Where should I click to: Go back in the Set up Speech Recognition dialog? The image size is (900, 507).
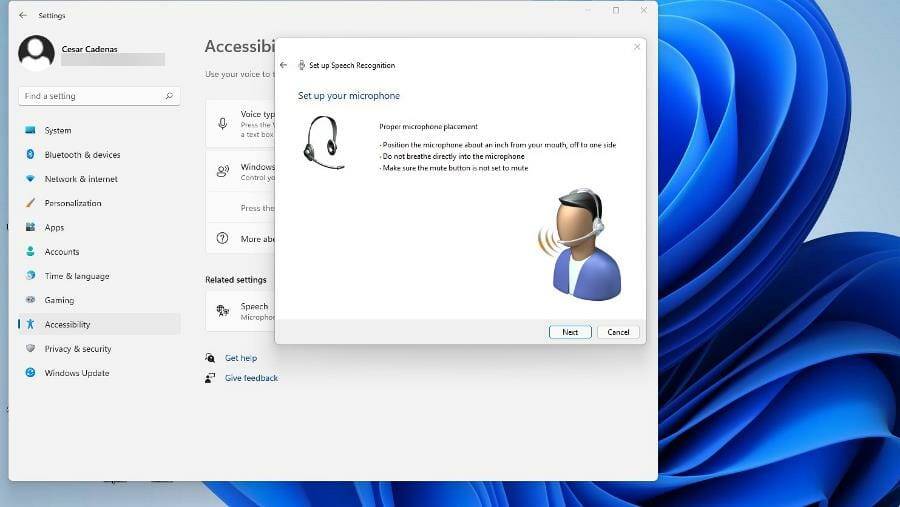tap(284, 65)
